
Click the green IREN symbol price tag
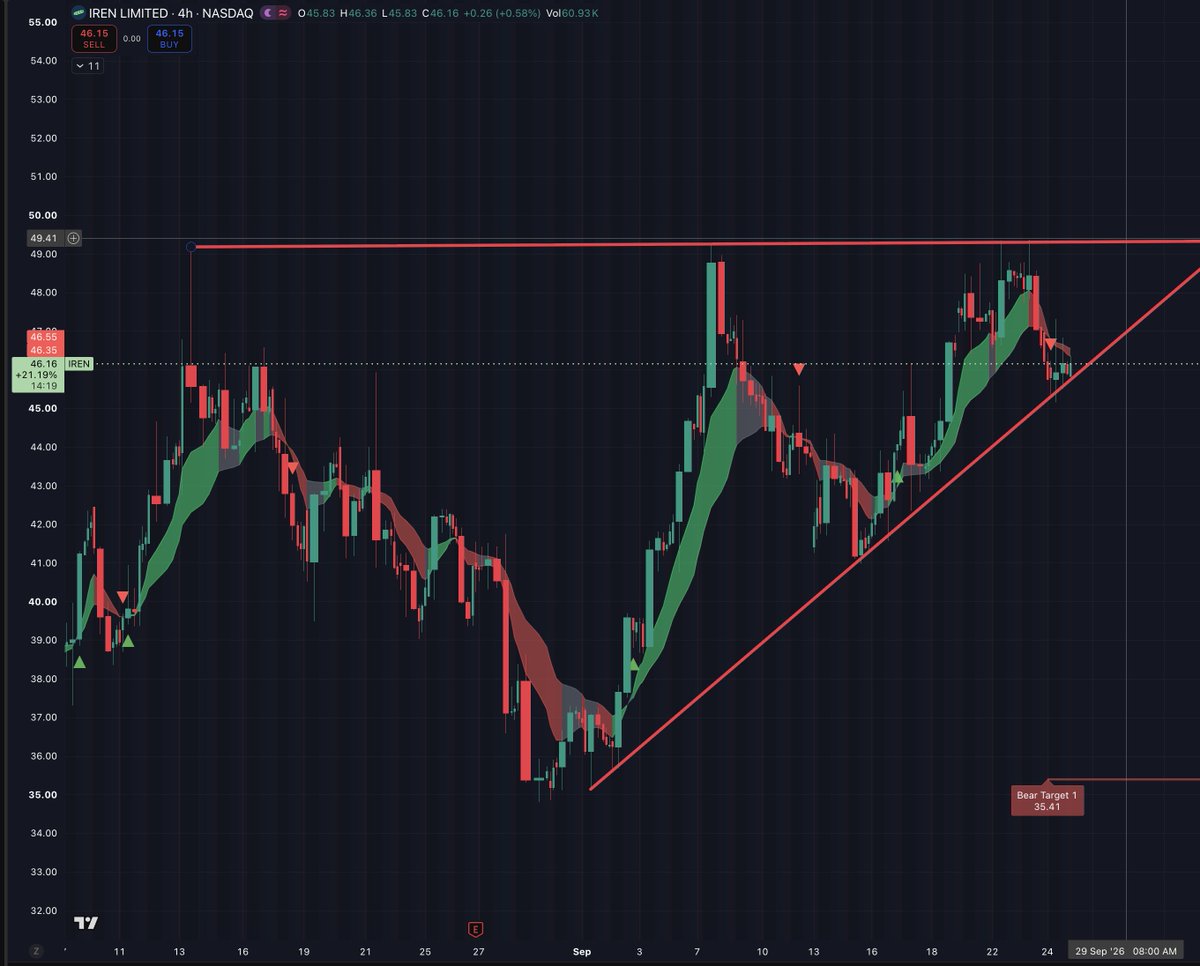[x=79, y=364]
